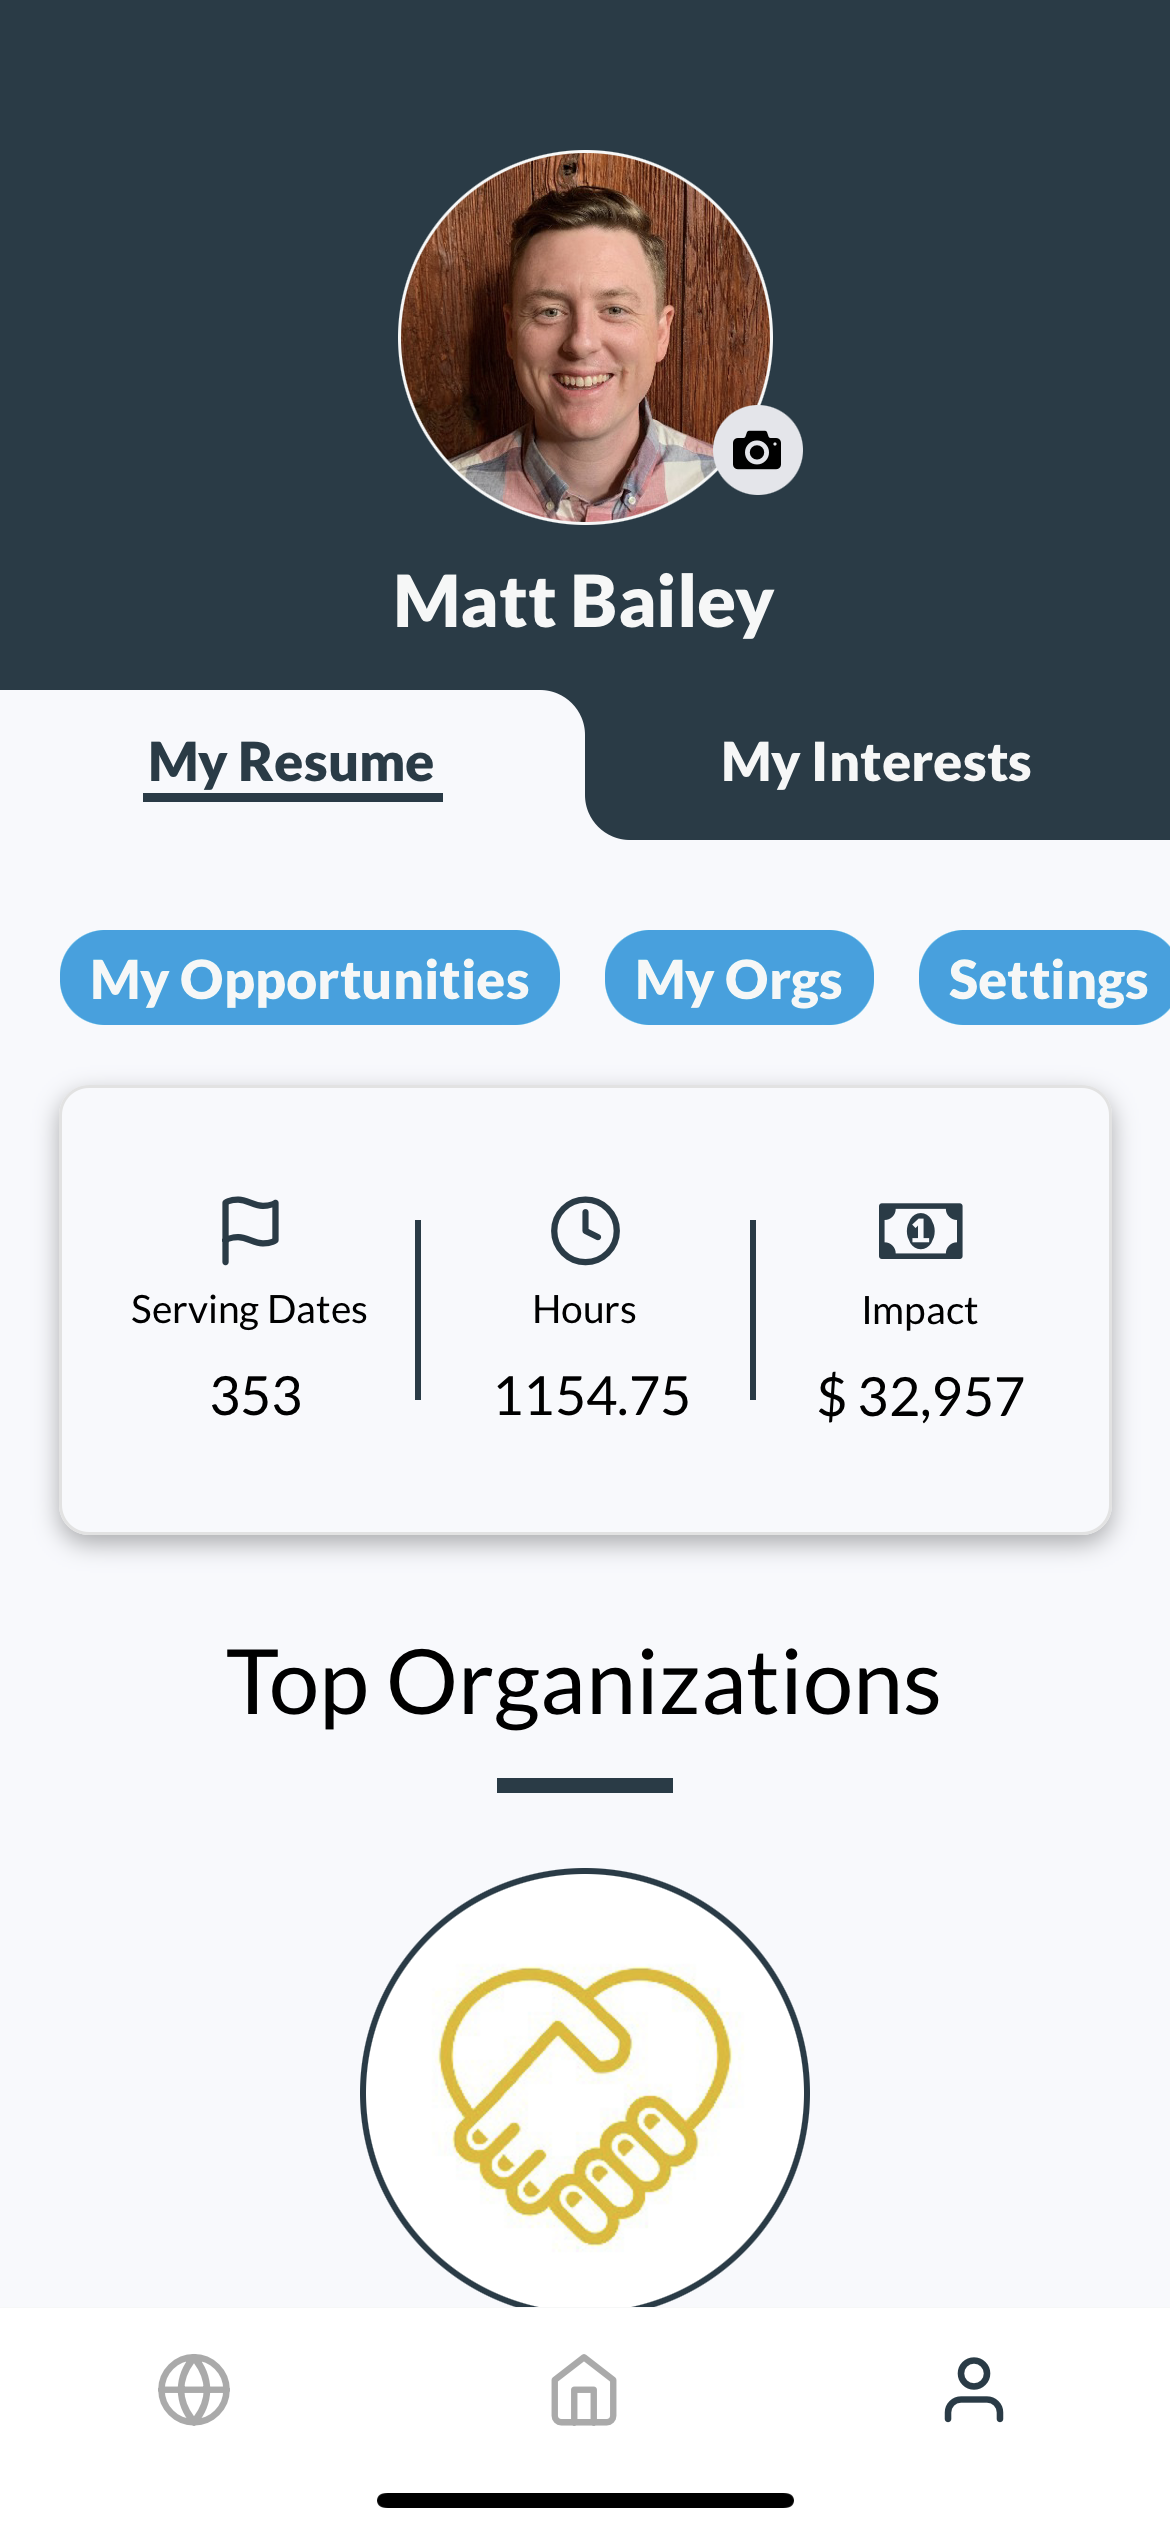The image size is (1170, 2532).
Task: Open the My Orgs button
Action: click(x=739, y=978)
